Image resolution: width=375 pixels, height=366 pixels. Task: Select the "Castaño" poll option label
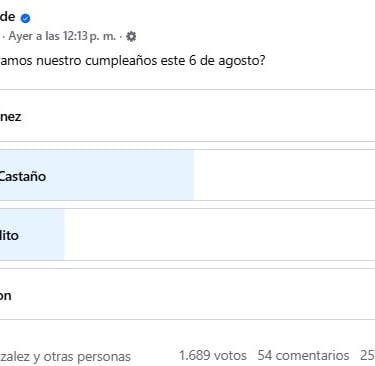(23, 176)
